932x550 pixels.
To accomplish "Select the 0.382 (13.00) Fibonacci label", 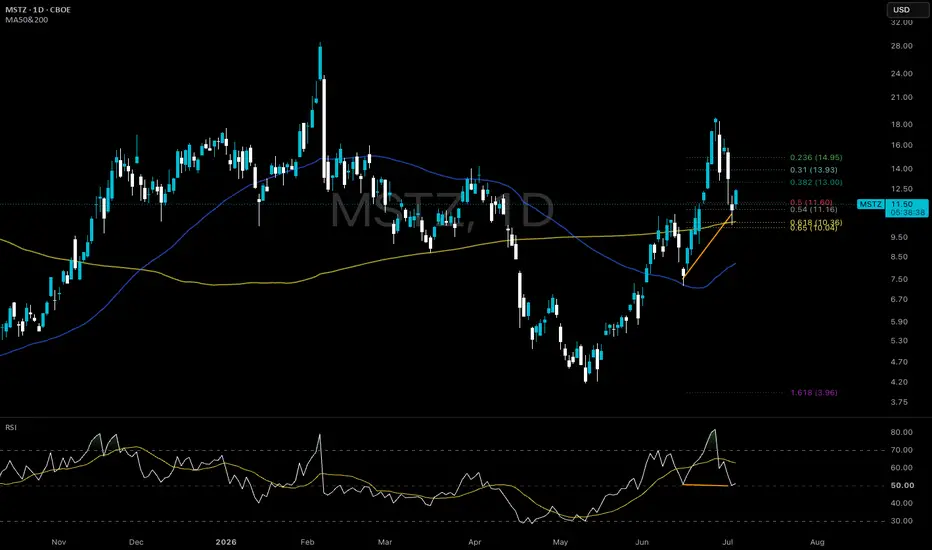I will click(x=816, y=183).
